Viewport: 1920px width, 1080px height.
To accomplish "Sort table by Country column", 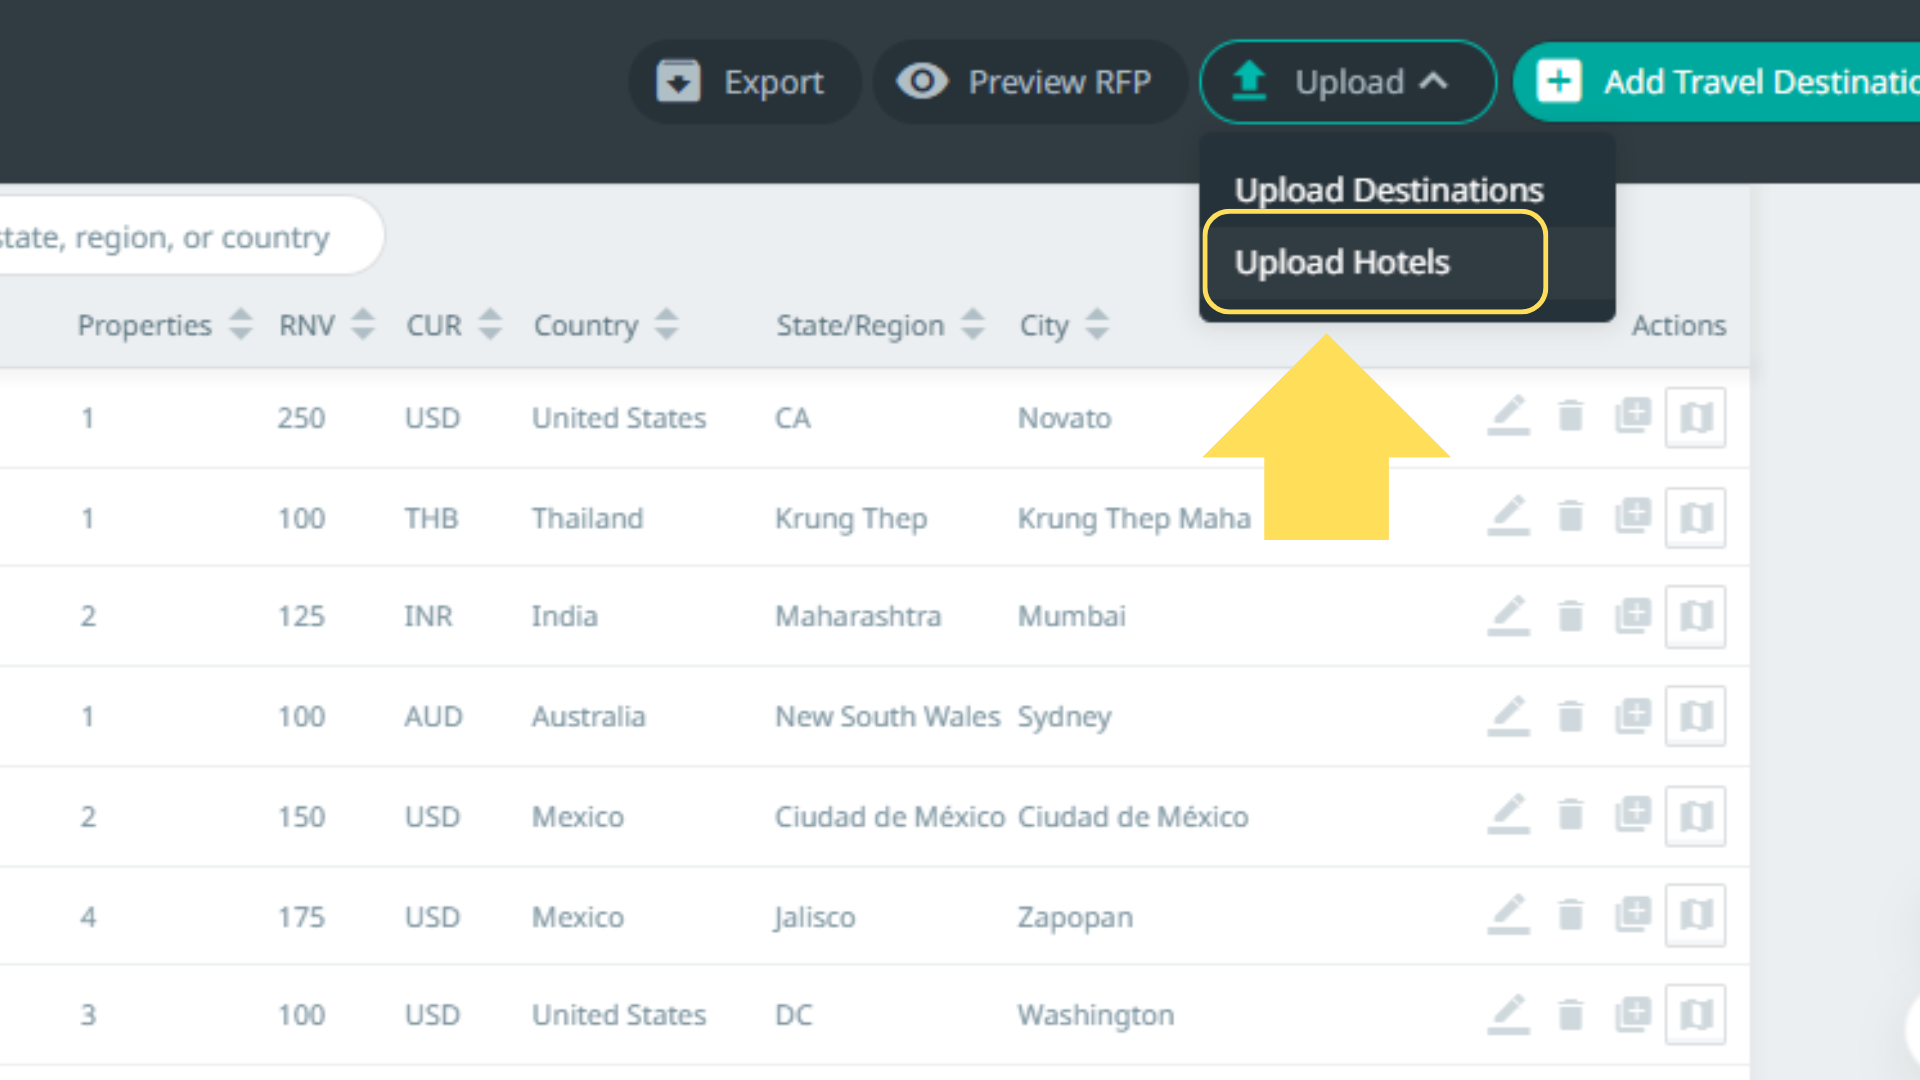I will [x=666, y=325].
